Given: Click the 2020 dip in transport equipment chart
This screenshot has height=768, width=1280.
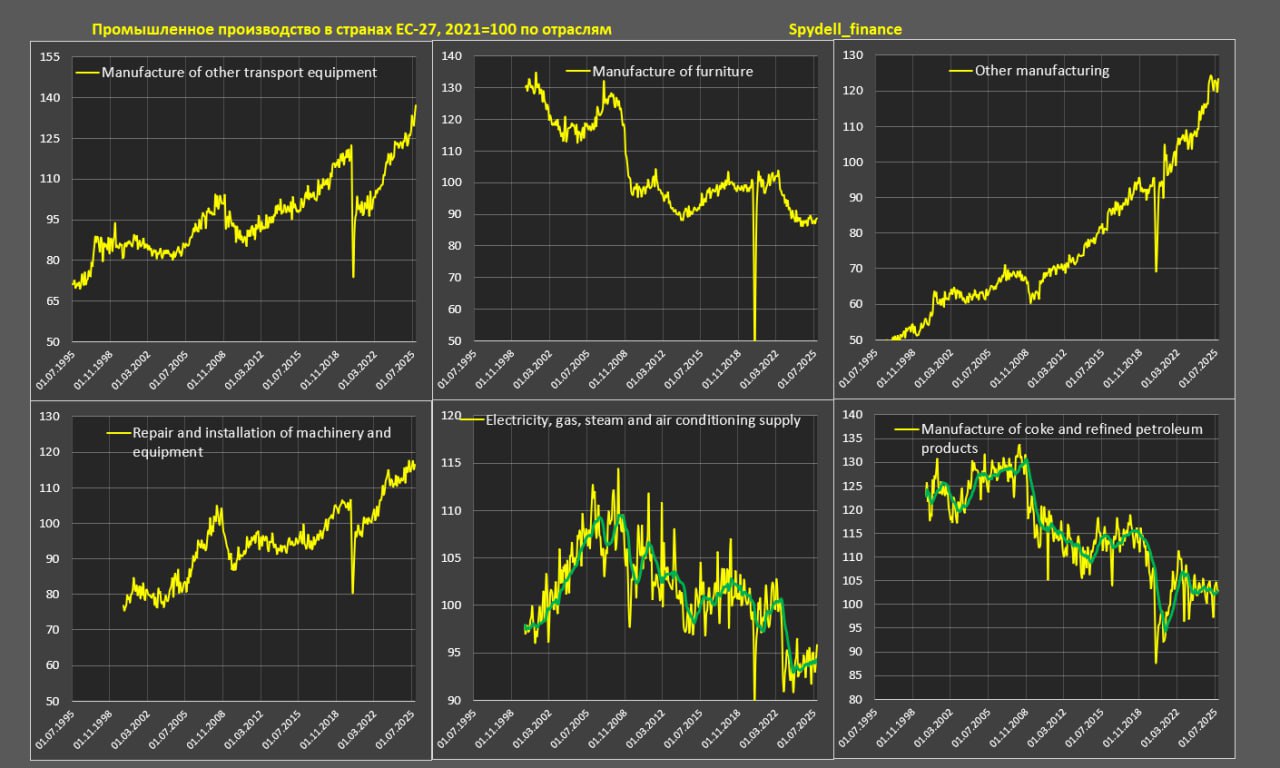Looking at the screenshot, I should coord(354,272).
